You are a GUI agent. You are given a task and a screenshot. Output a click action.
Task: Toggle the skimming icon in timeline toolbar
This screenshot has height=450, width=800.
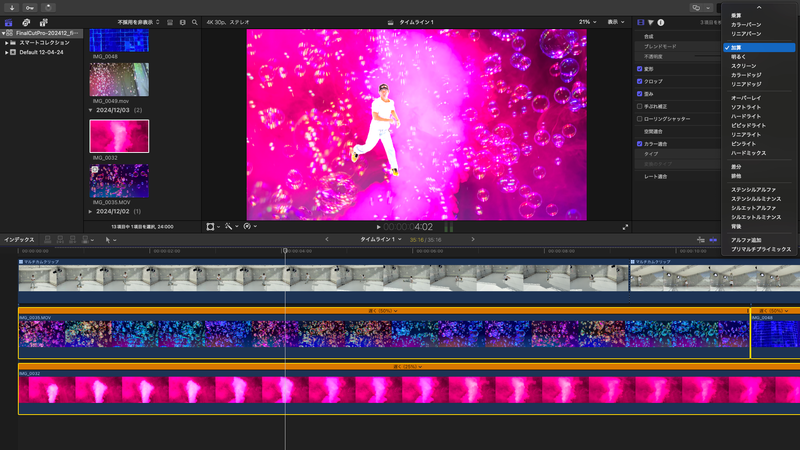pyautogui.click(x=701, y=240)
